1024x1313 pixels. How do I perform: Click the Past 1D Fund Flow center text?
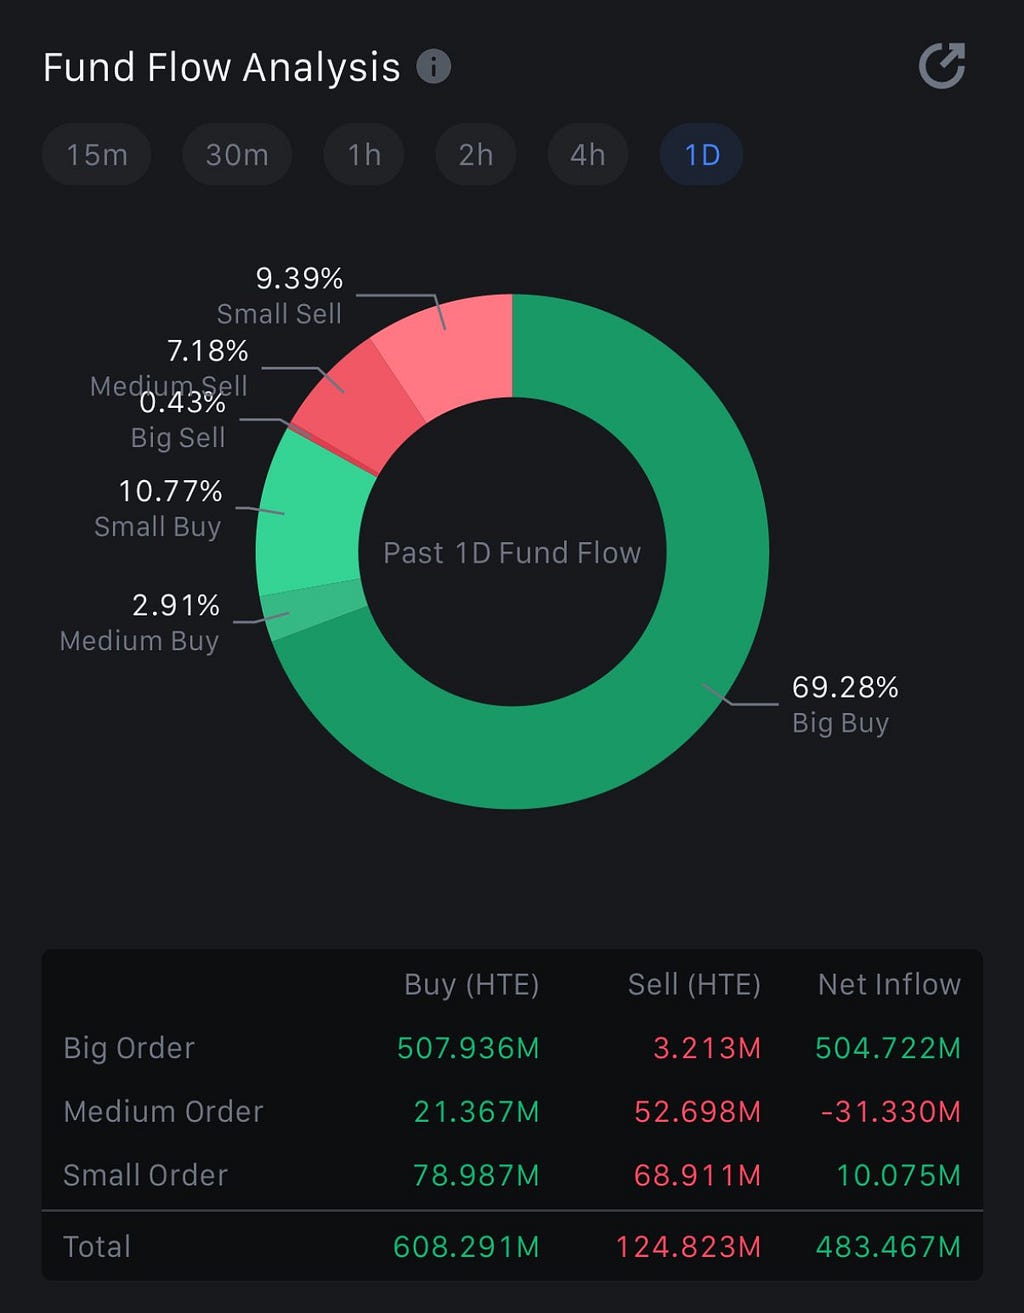click(x=512, y=553)
